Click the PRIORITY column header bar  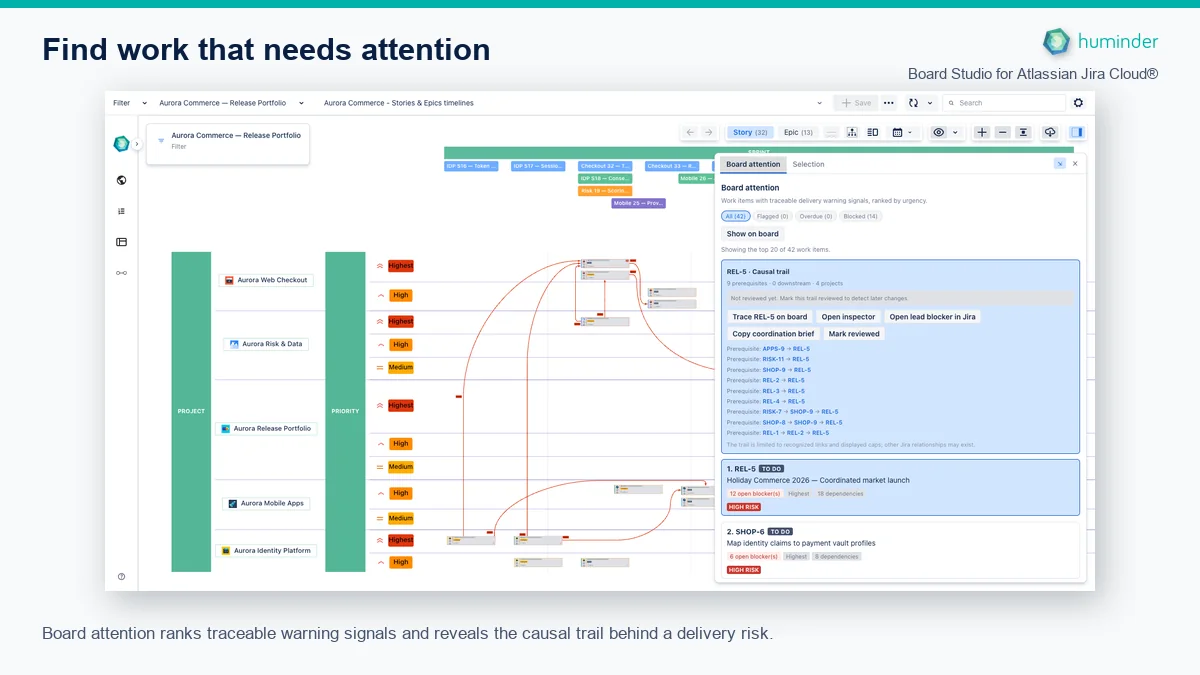click(346, 411)
